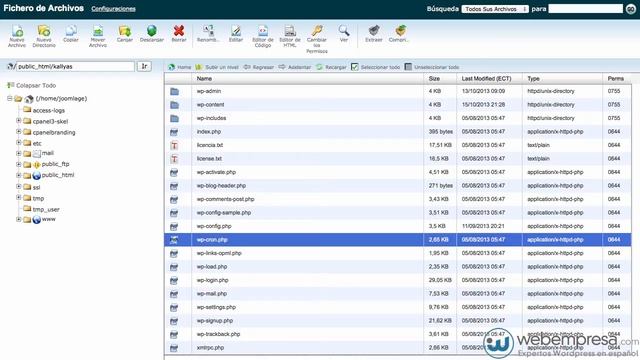Select the wp-settings.php file name
The image size is (640, 360).
click(x=216, y=307)
